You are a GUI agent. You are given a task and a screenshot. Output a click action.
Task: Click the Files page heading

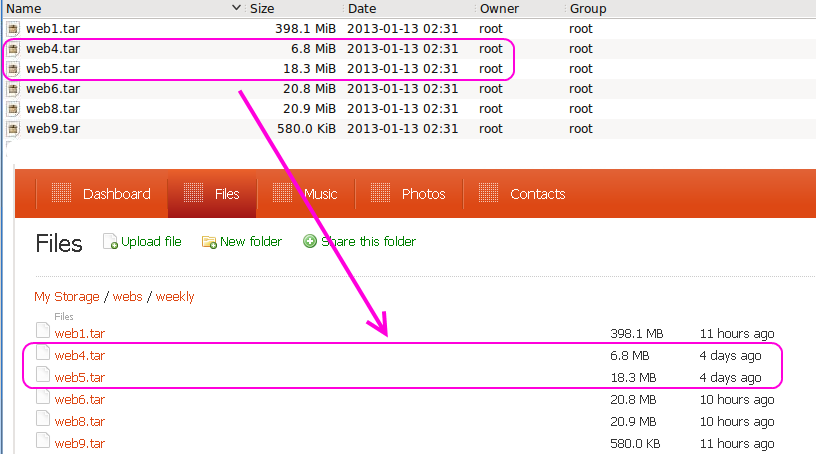[x=59, y=244]
